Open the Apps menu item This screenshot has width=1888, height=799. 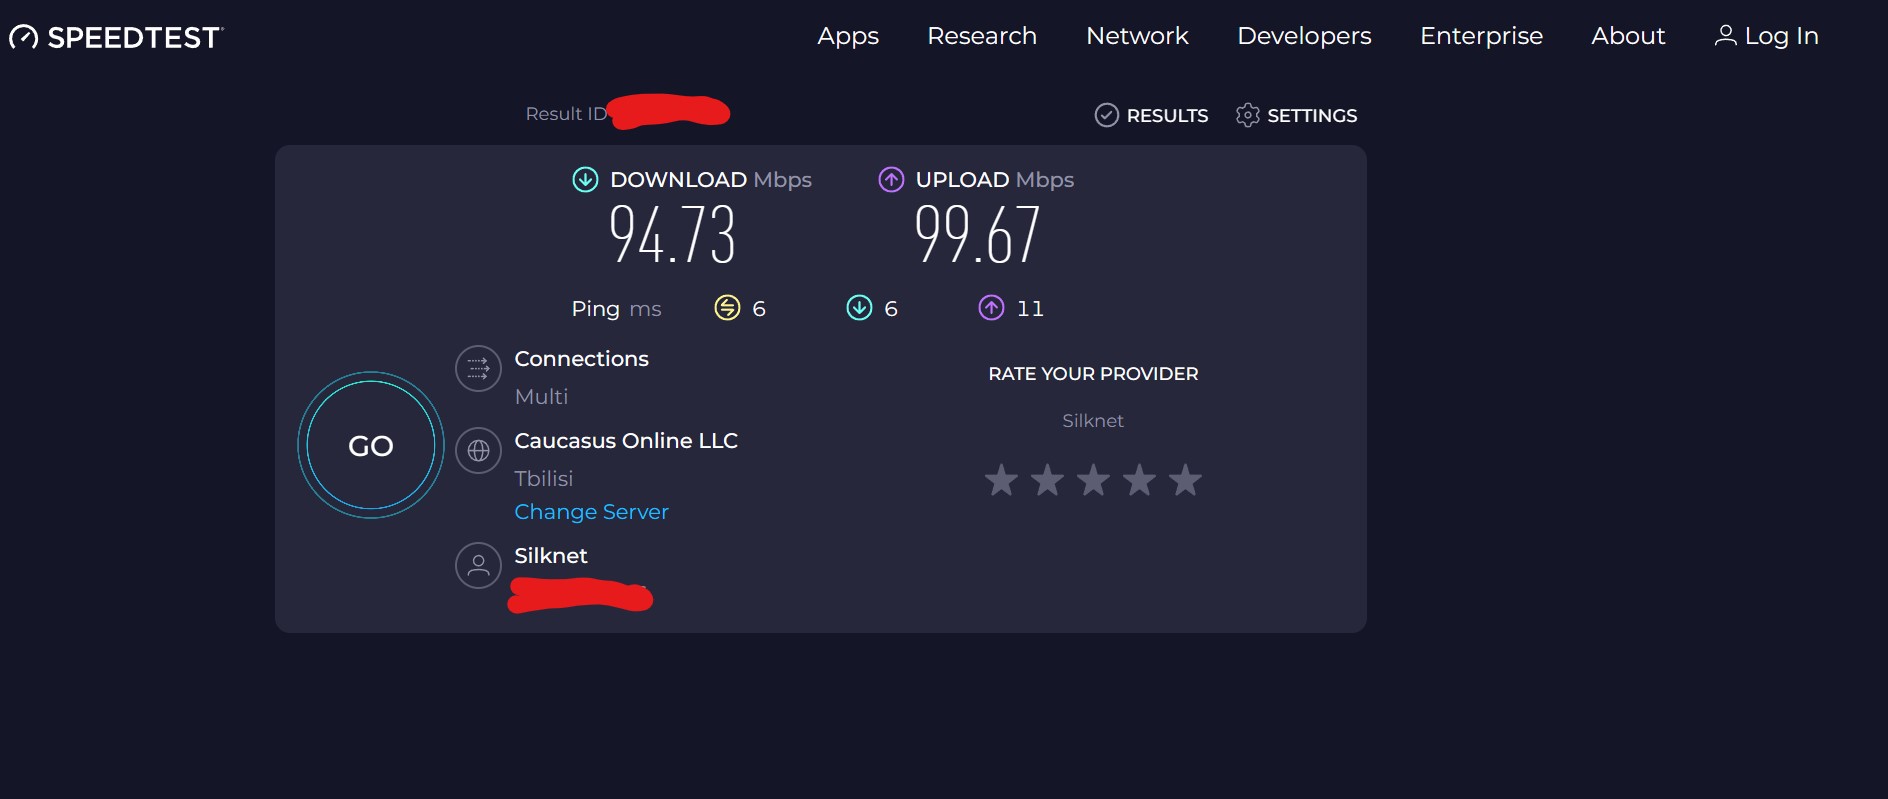[x=848, y=36]
